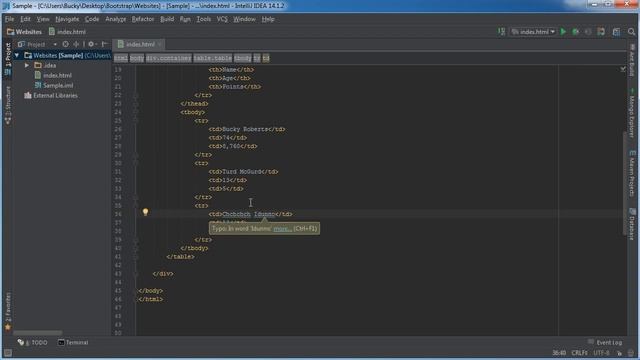Expand the .idea folder node
The image size is (640, 360).
point(27,65)
